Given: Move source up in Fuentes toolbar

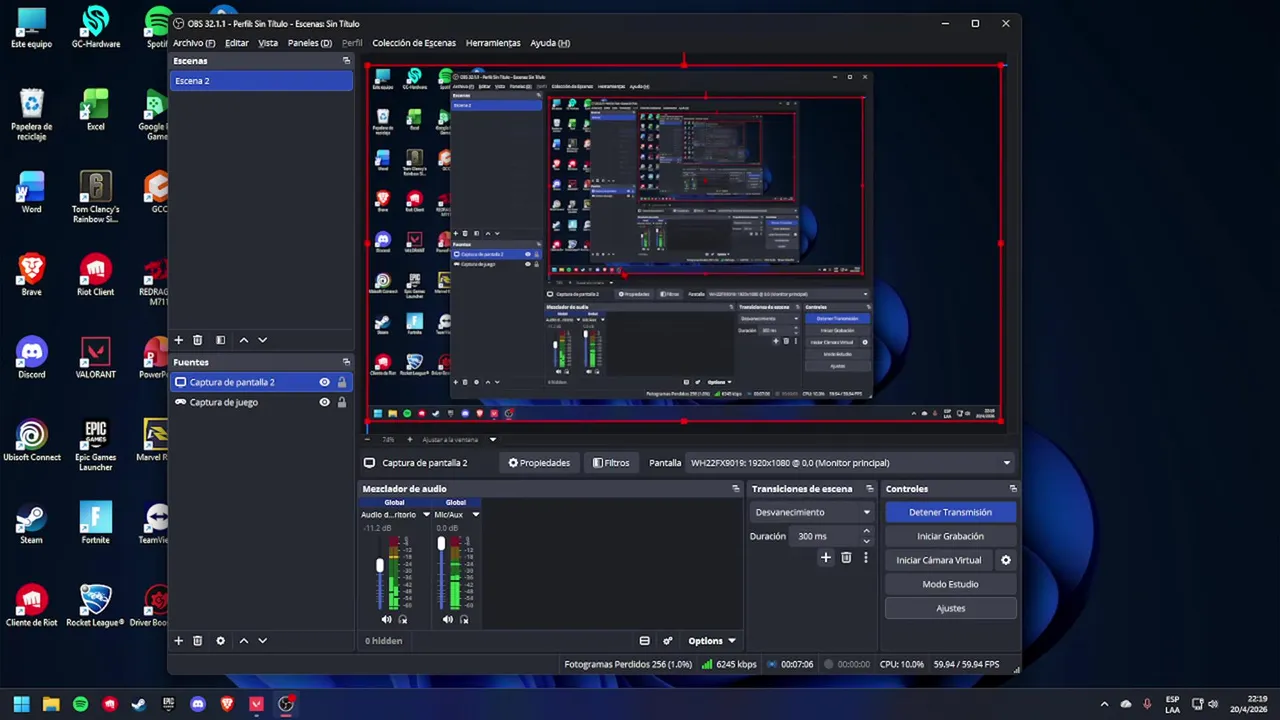Looking at the screenshot, I should coord(243,641).
